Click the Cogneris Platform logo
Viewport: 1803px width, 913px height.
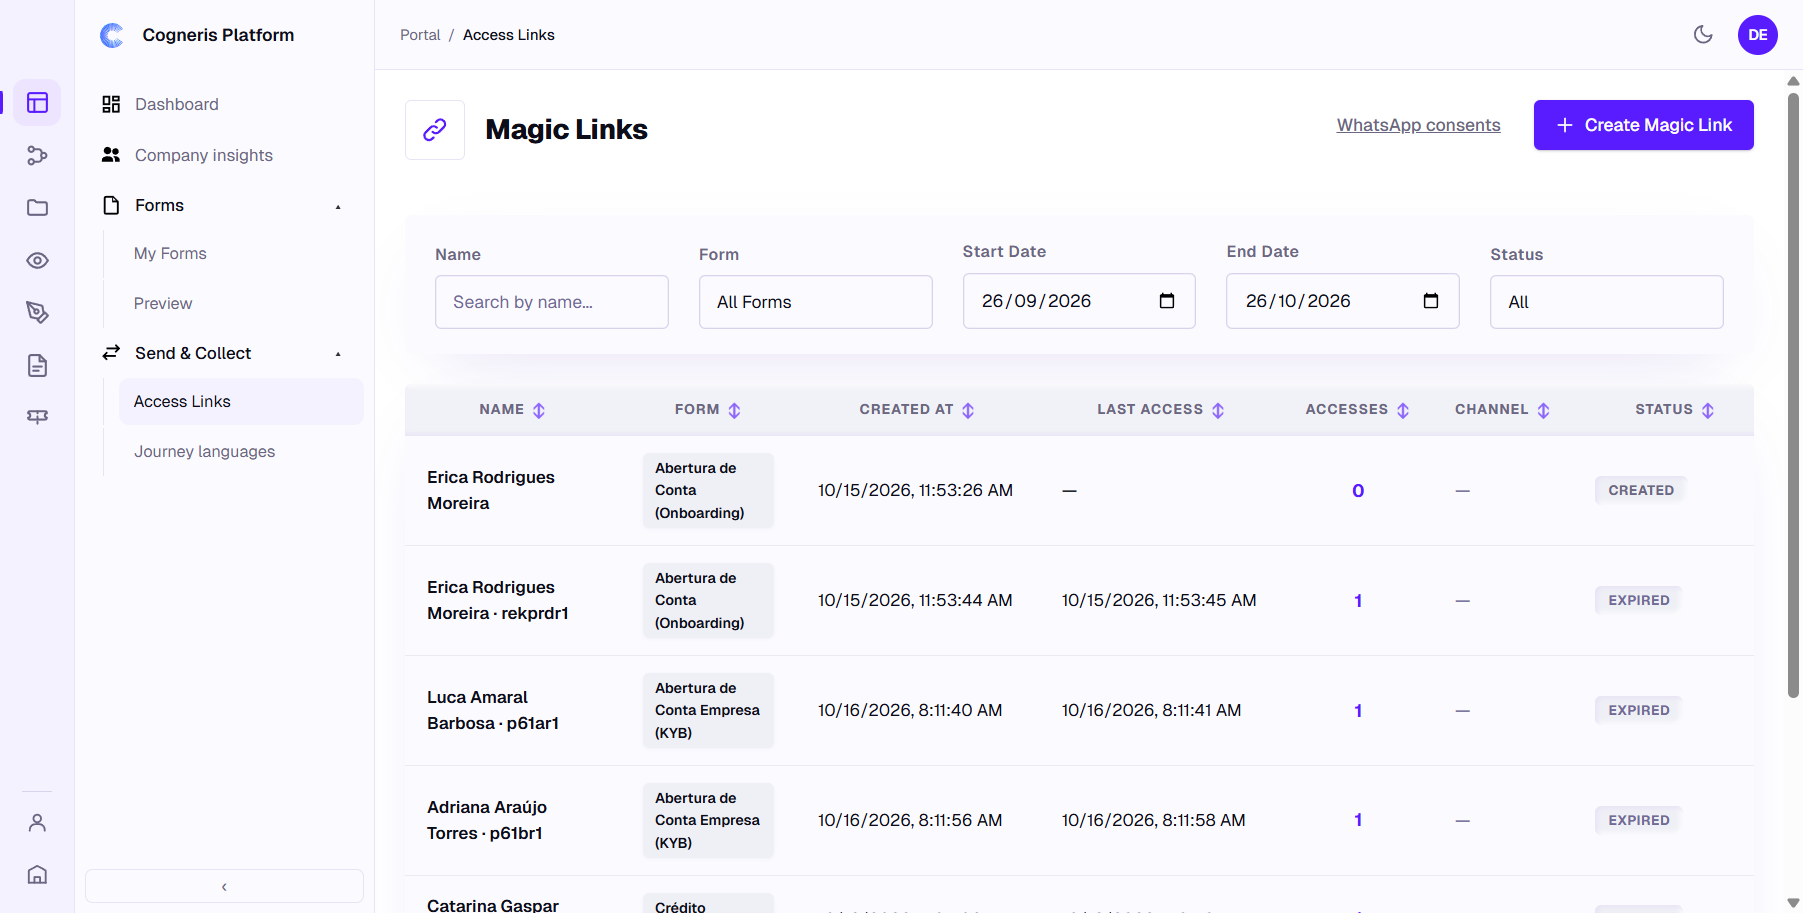coord(112,35)
